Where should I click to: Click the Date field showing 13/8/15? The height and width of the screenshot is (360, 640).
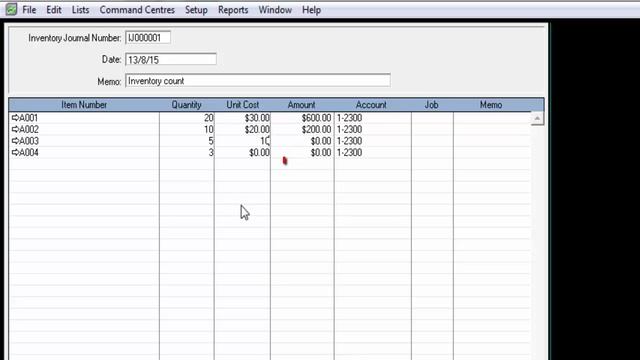171,60
